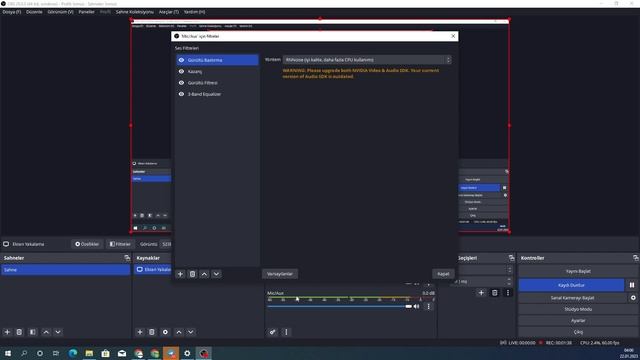Select the Kazanç filter row
640x360 pixels.
point(218,71)
